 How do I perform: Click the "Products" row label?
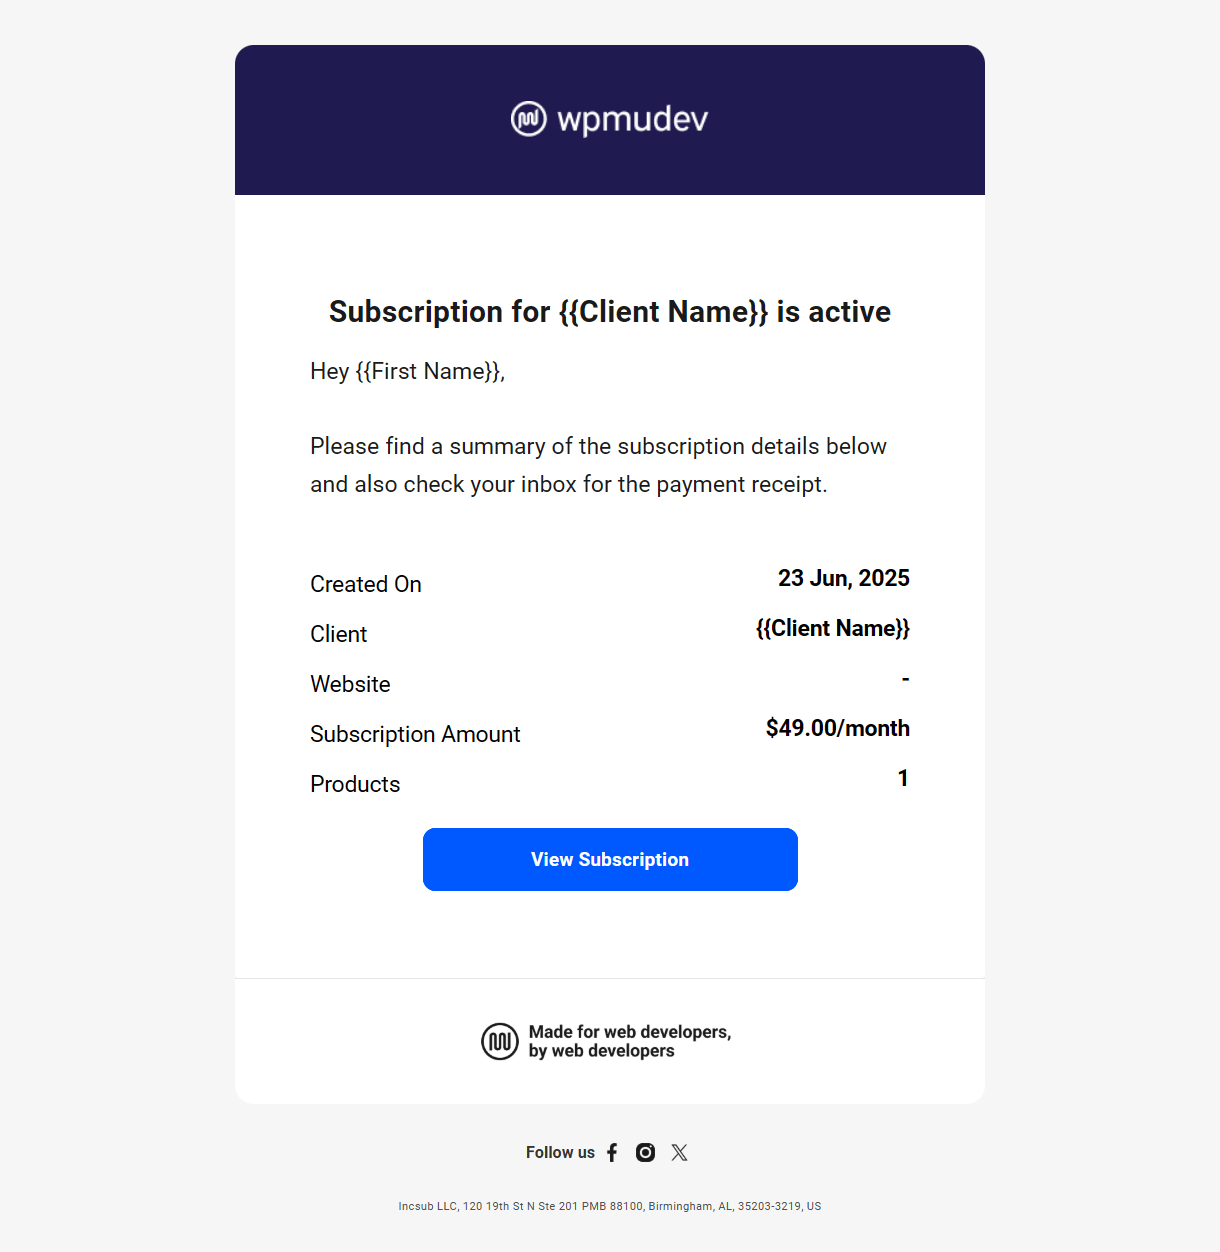pos(355,785)
